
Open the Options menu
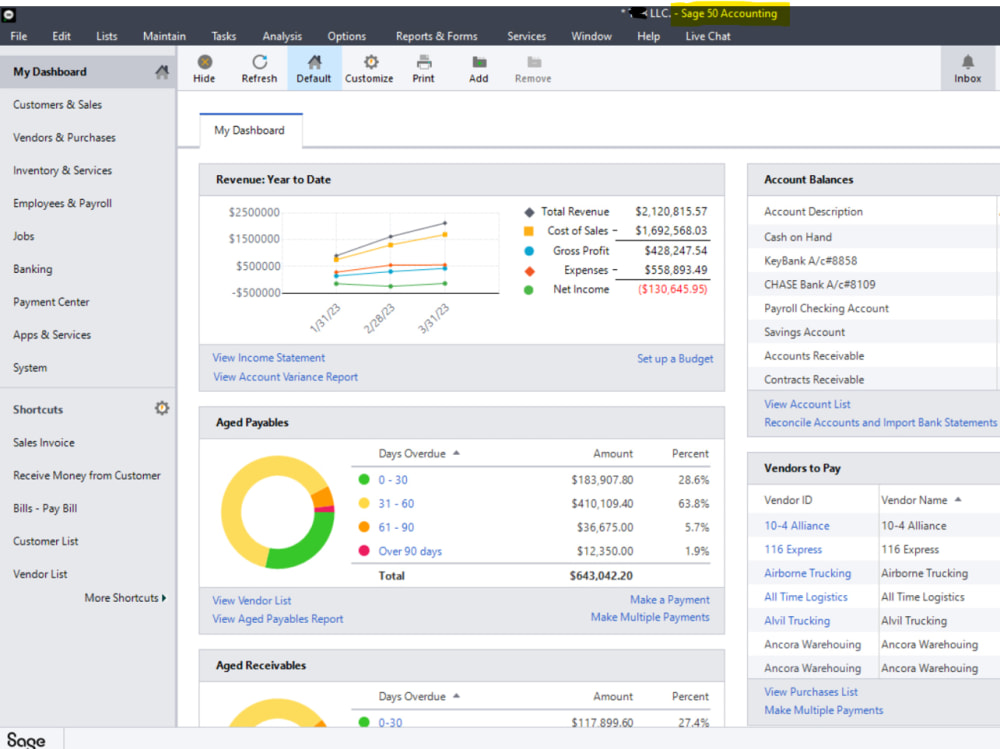point(347,36)
